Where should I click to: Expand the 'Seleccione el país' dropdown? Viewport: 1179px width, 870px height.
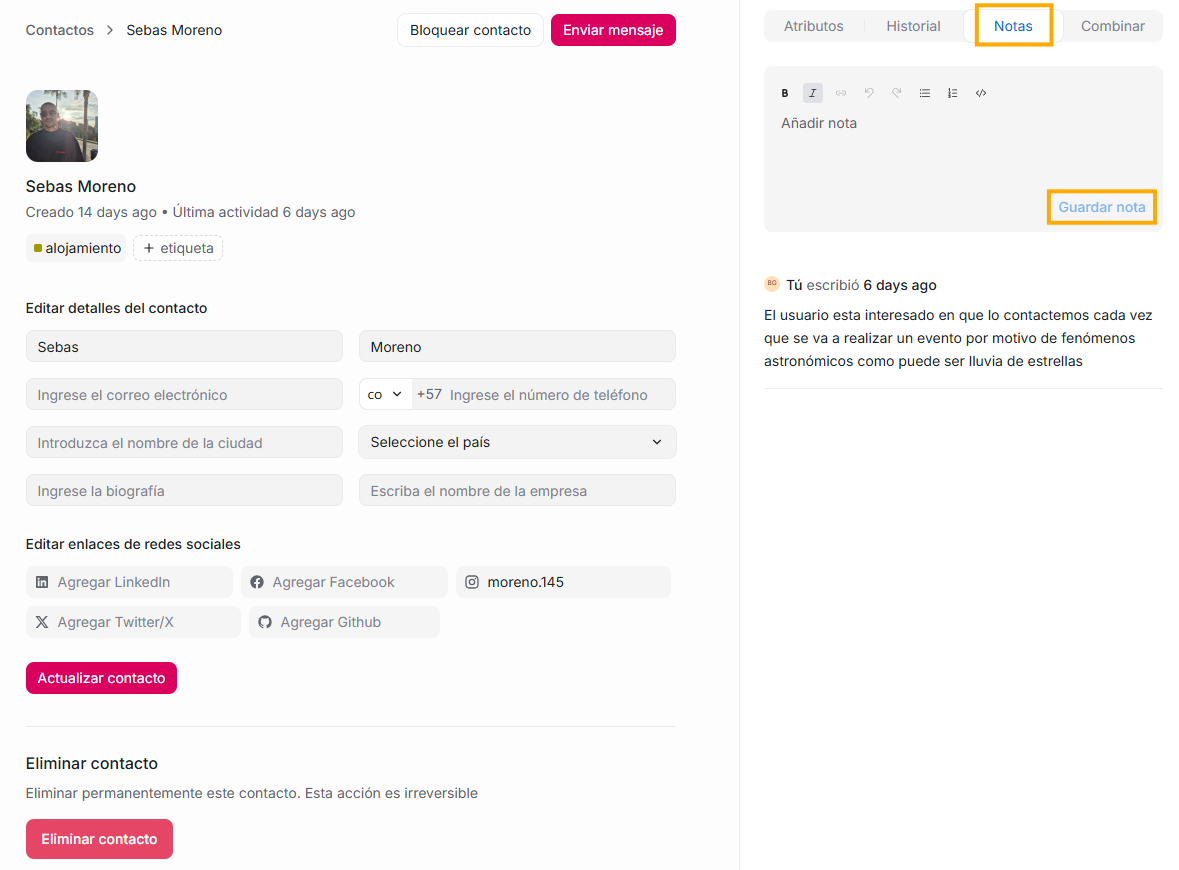(x=516, y=442)
